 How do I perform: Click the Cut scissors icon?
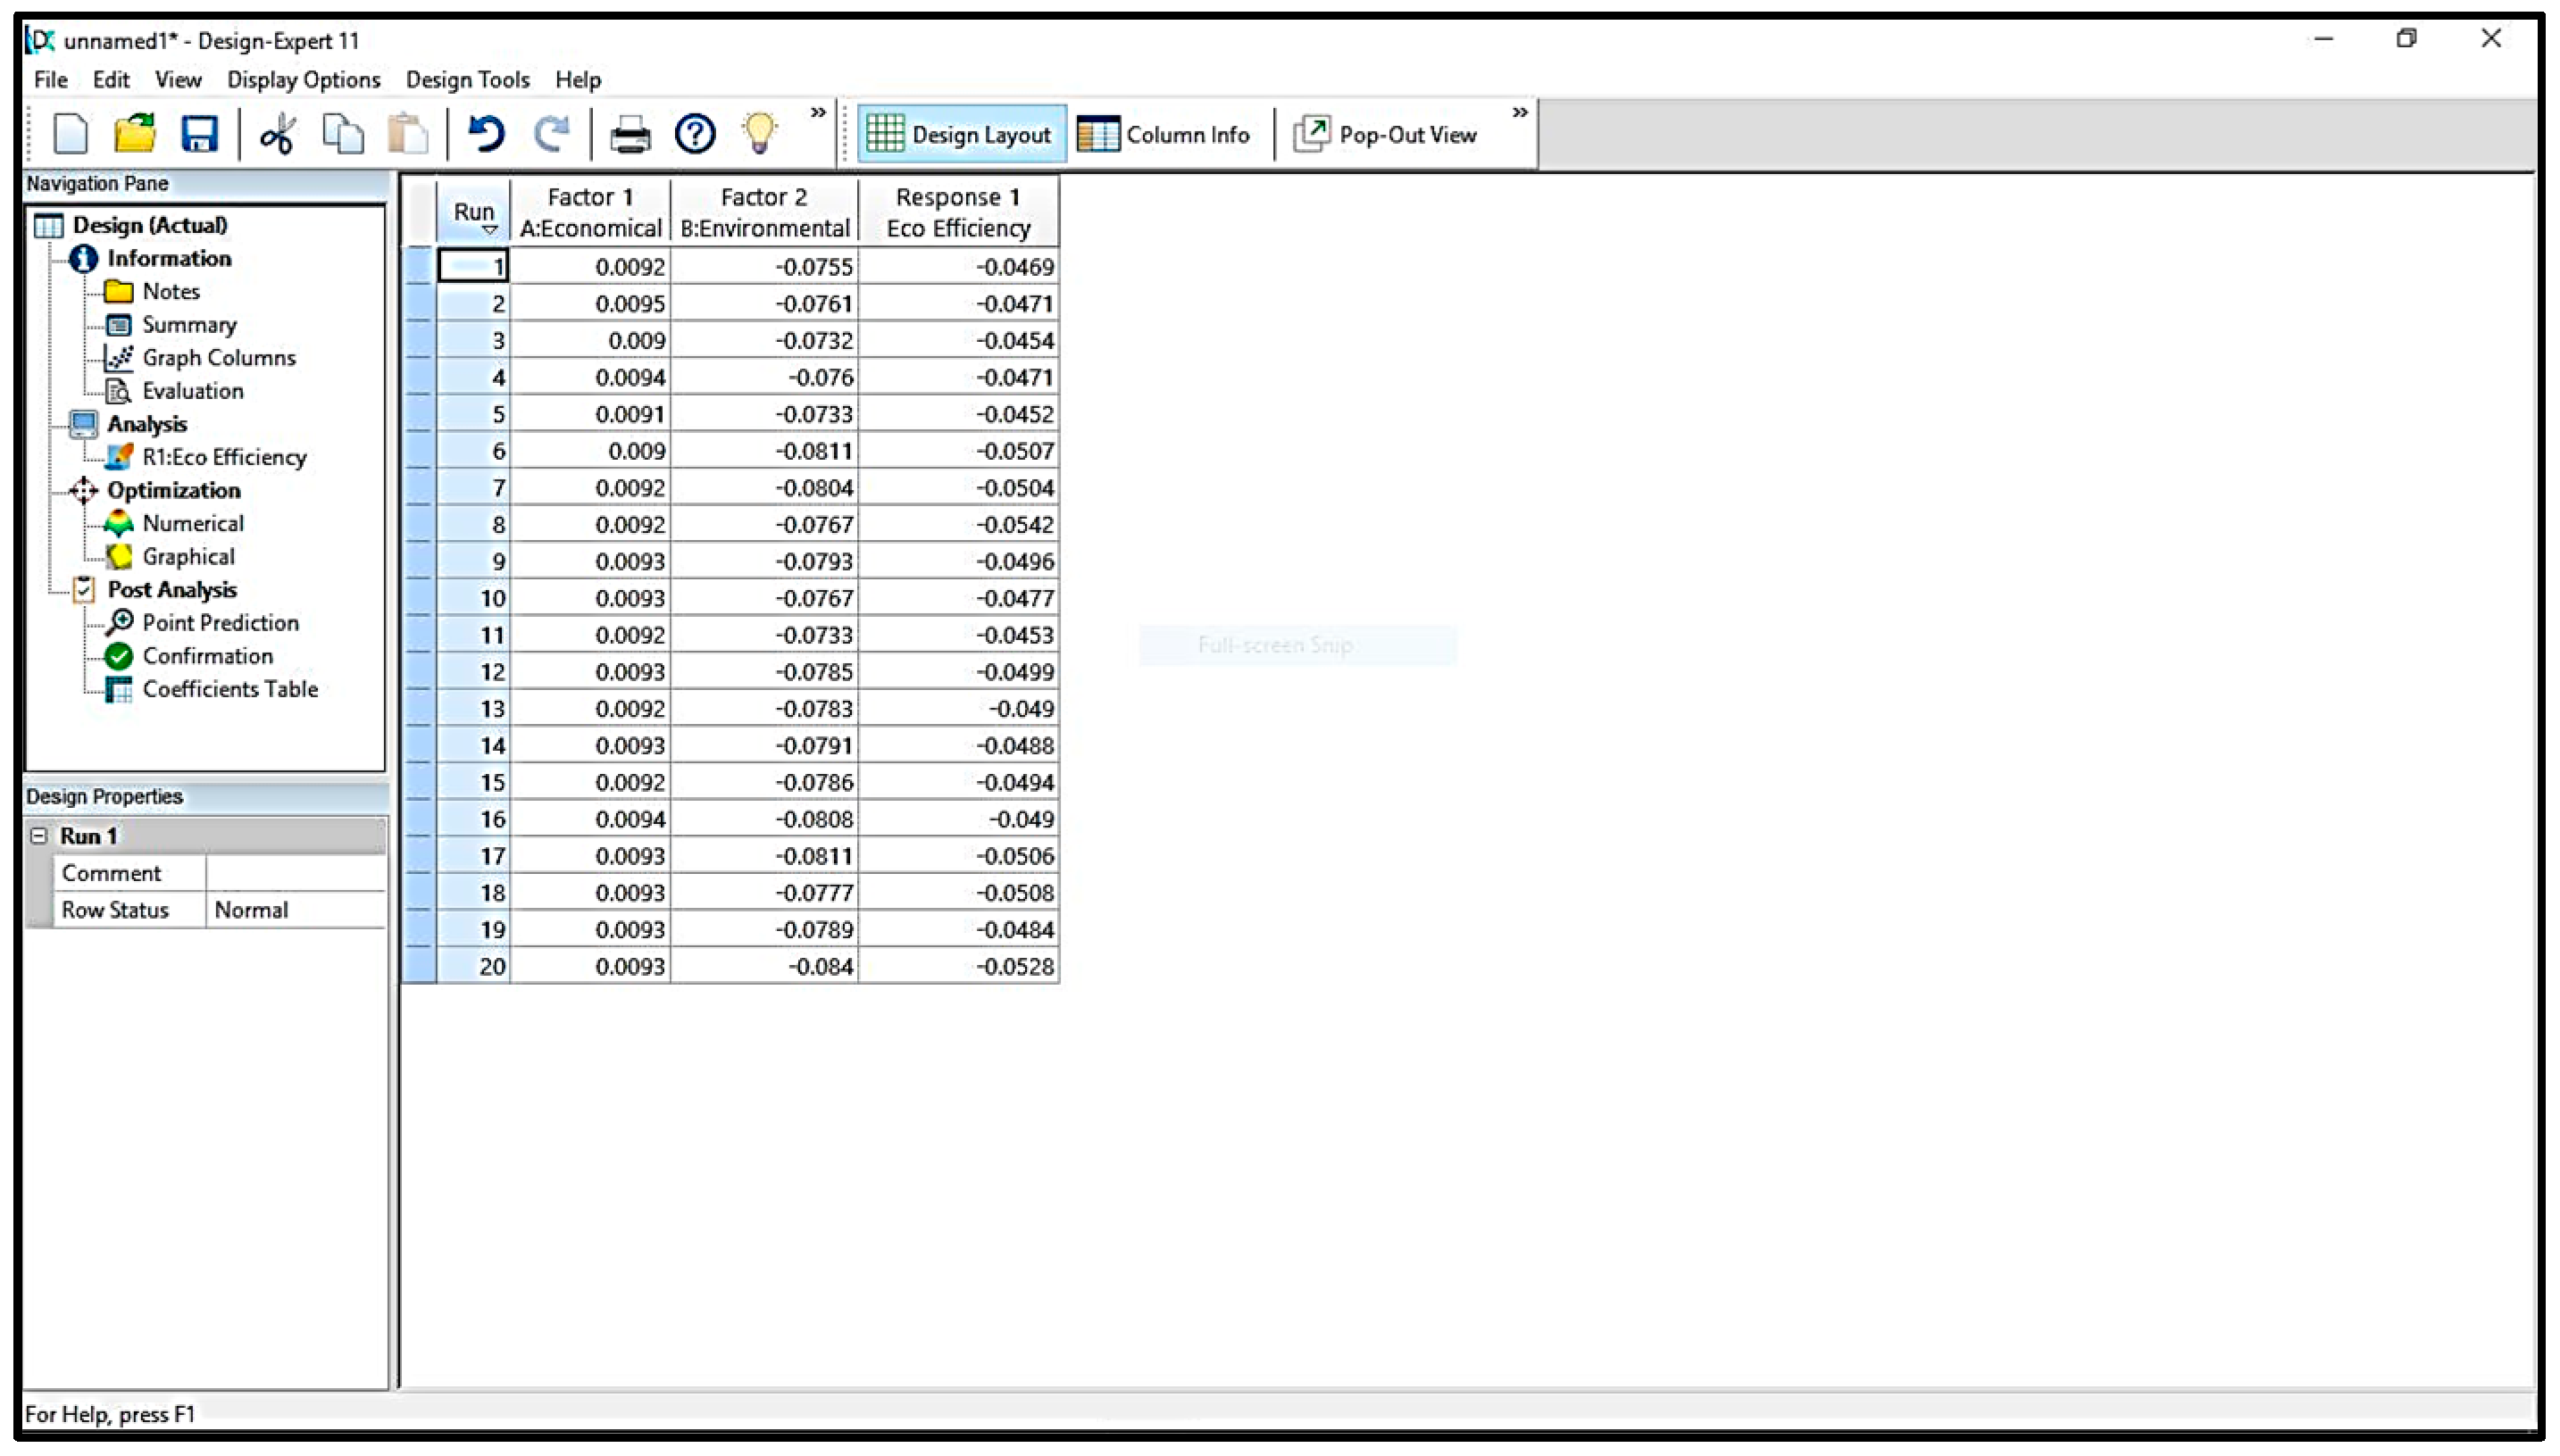pyautogui.click(x=277, y=134)
